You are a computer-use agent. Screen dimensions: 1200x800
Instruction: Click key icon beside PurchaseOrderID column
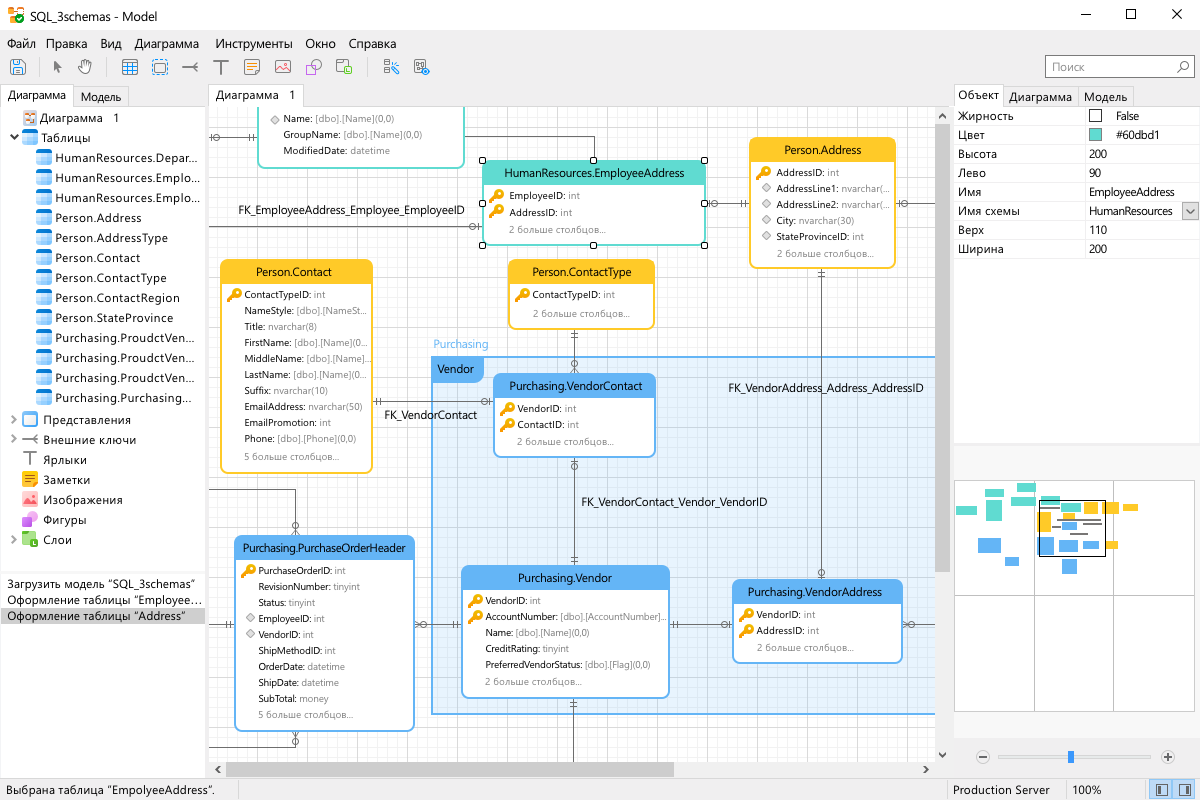click(x=249, y=571)
